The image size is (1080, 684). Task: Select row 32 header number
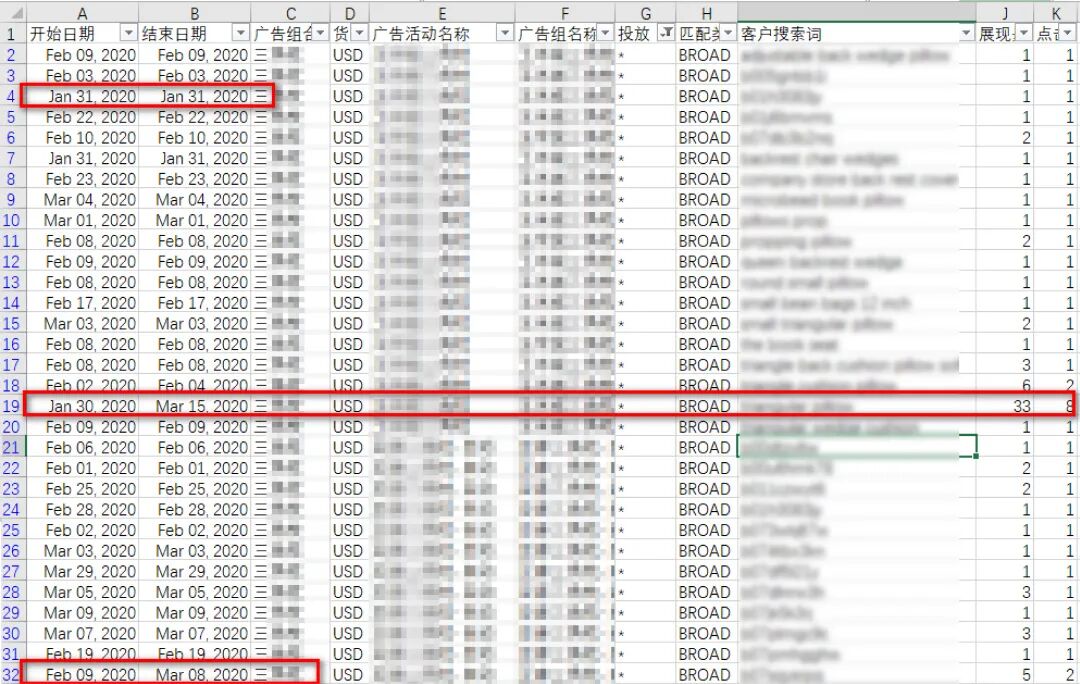[x=11, y=674]
